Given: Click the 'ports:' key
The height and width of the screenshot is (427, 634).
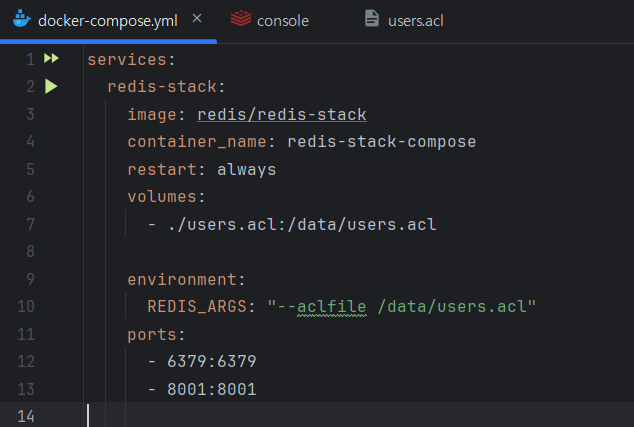Looking at the screenshot, I should pos(156,335).
